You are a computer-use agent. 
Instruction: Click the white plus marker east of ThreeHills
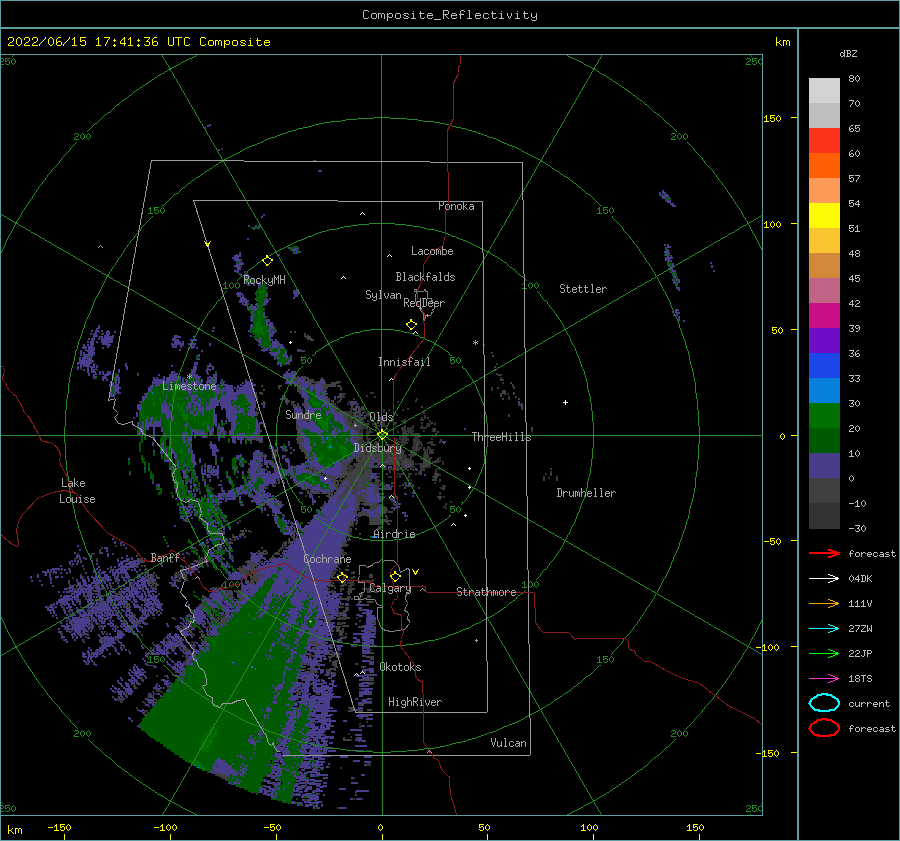pos(565,402)
